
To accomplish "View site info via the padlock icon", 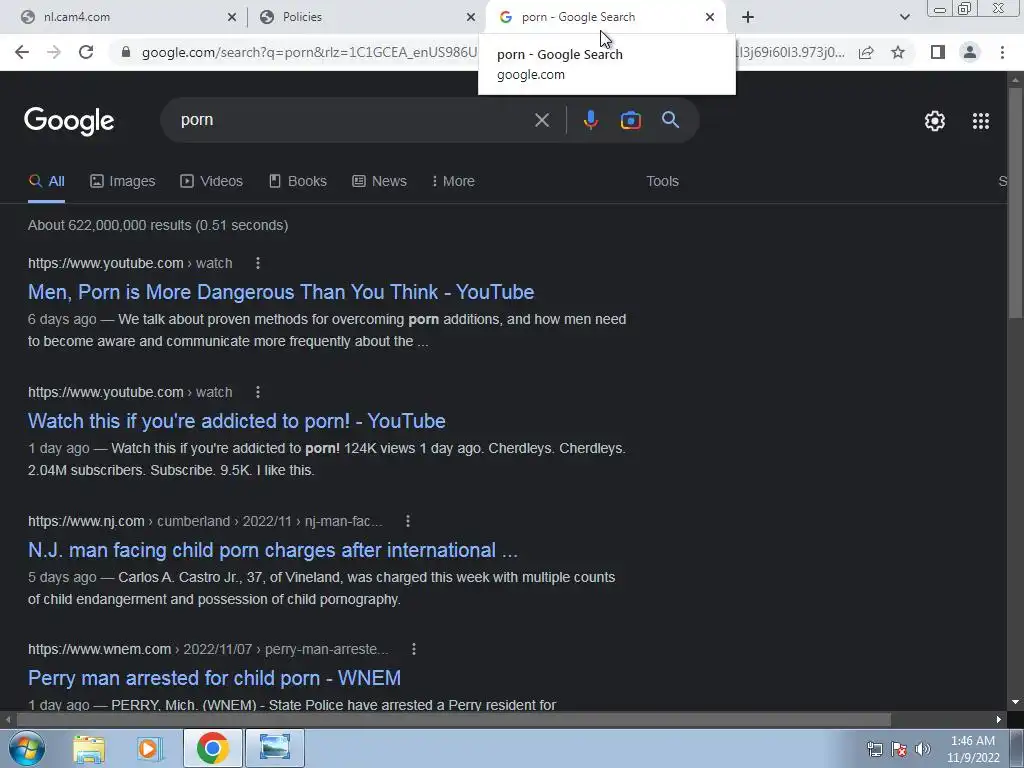I will pyautogui.click(x=126, y=52).
